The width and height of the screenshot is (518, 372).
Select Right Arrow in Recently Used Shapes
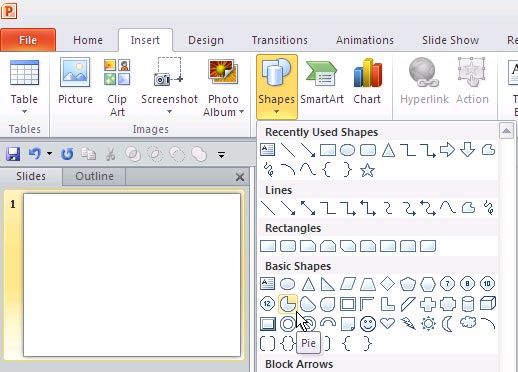[x=447, y=150]
